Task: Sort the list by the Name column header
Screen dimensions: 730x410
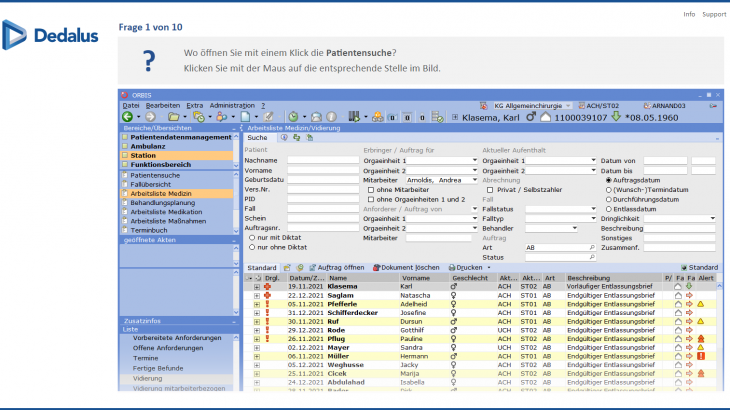Action: point(338,277)
